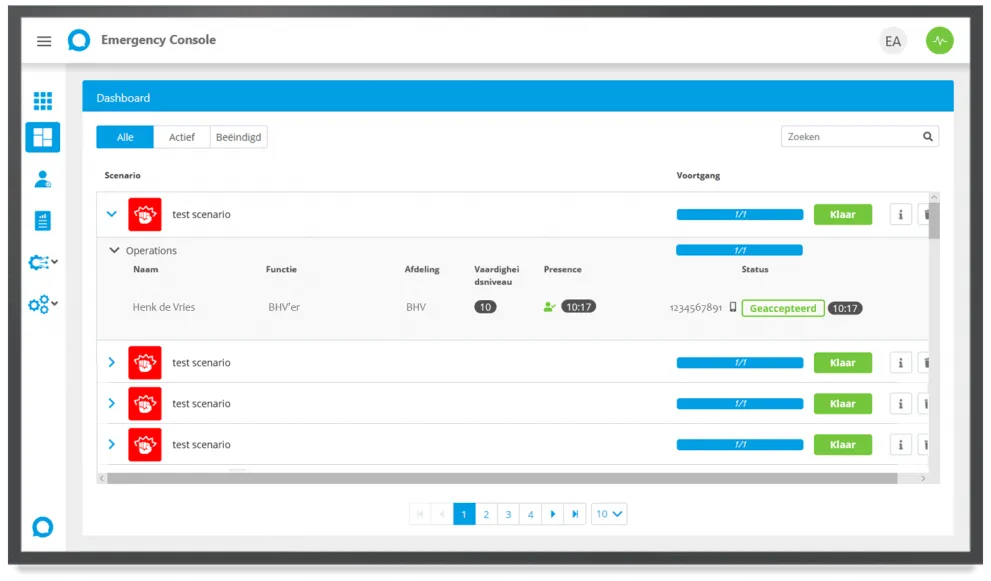
Task: Click the second test scenario's red alarm icon
Action: point(145,363)
